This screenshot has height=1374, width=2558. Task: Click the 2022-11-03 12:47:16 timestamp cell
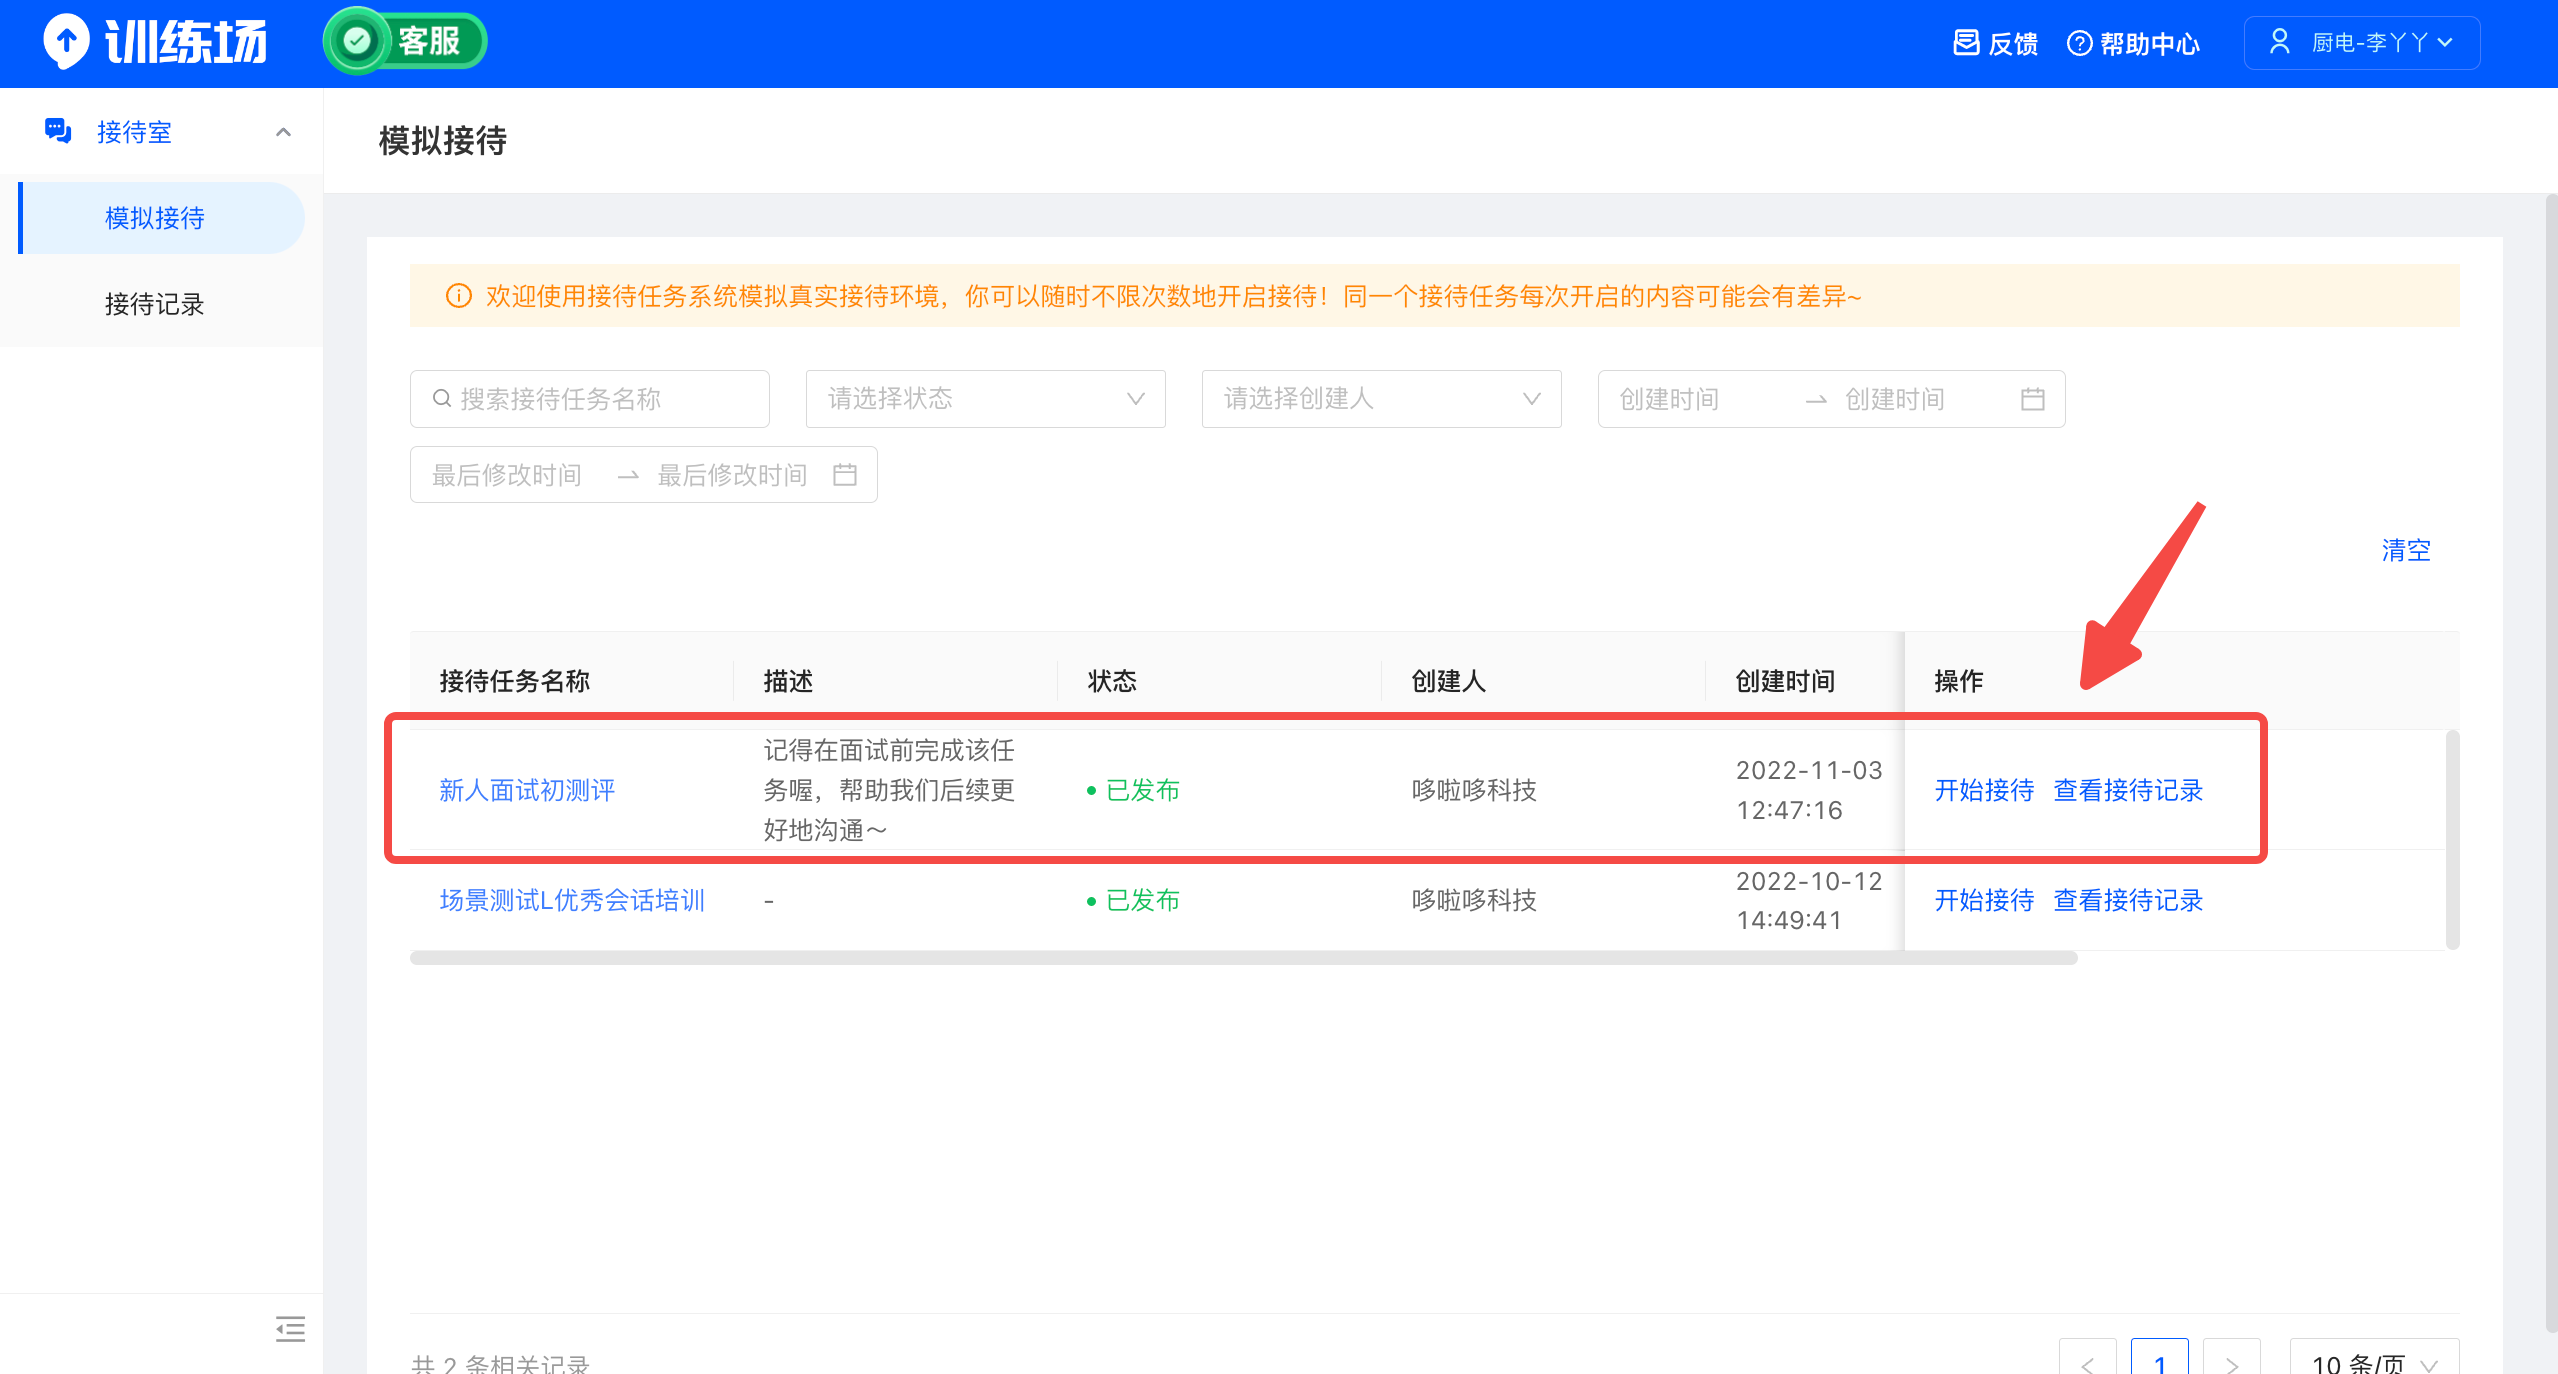point(1809,790)
